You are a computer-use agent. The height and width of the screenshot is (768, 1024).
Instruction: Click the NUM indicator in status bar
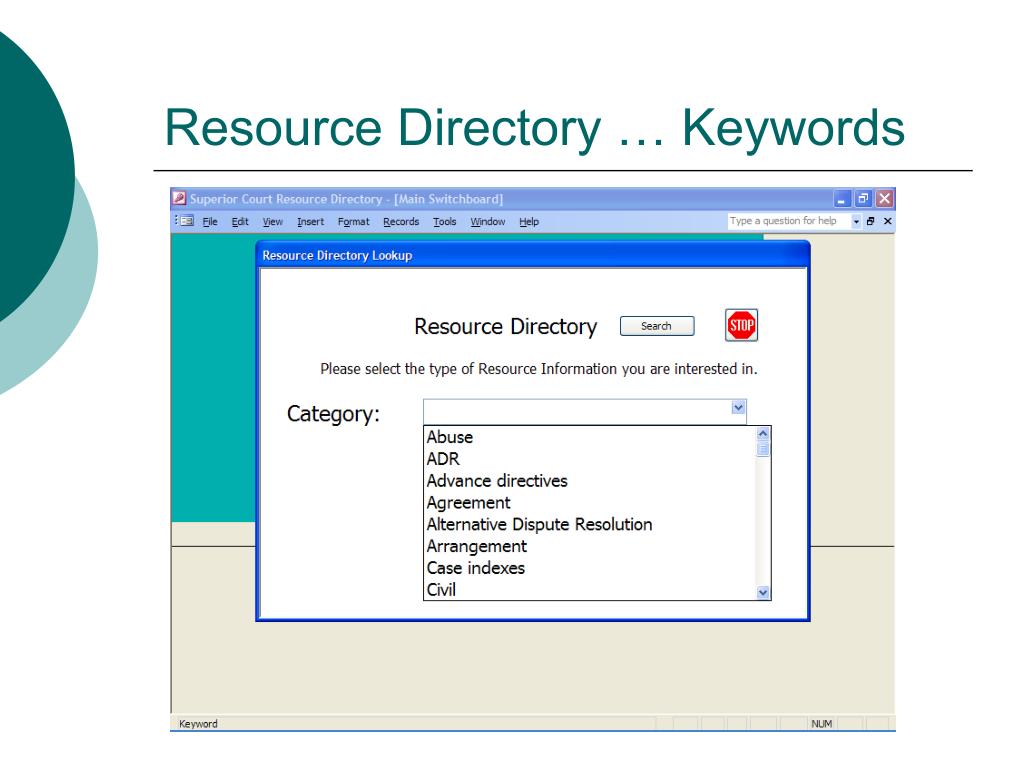[x=822, y=724]
